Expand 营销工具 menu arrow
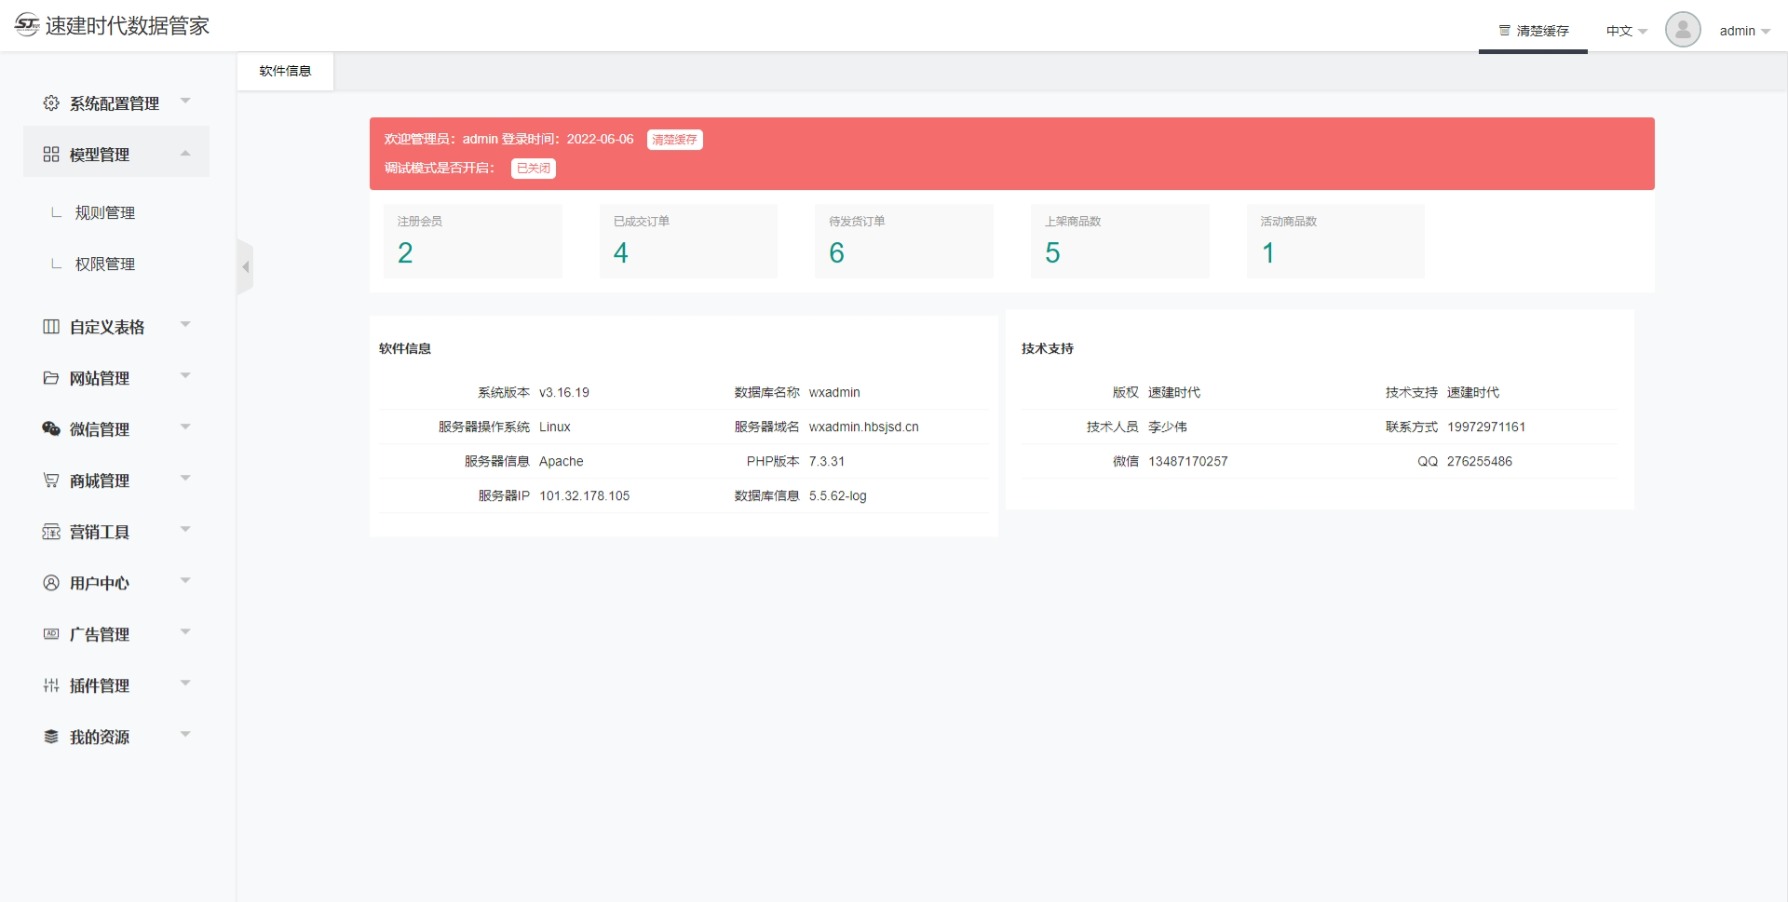The width and height of the screenshot is (1788, 902). tap(185, 531)
